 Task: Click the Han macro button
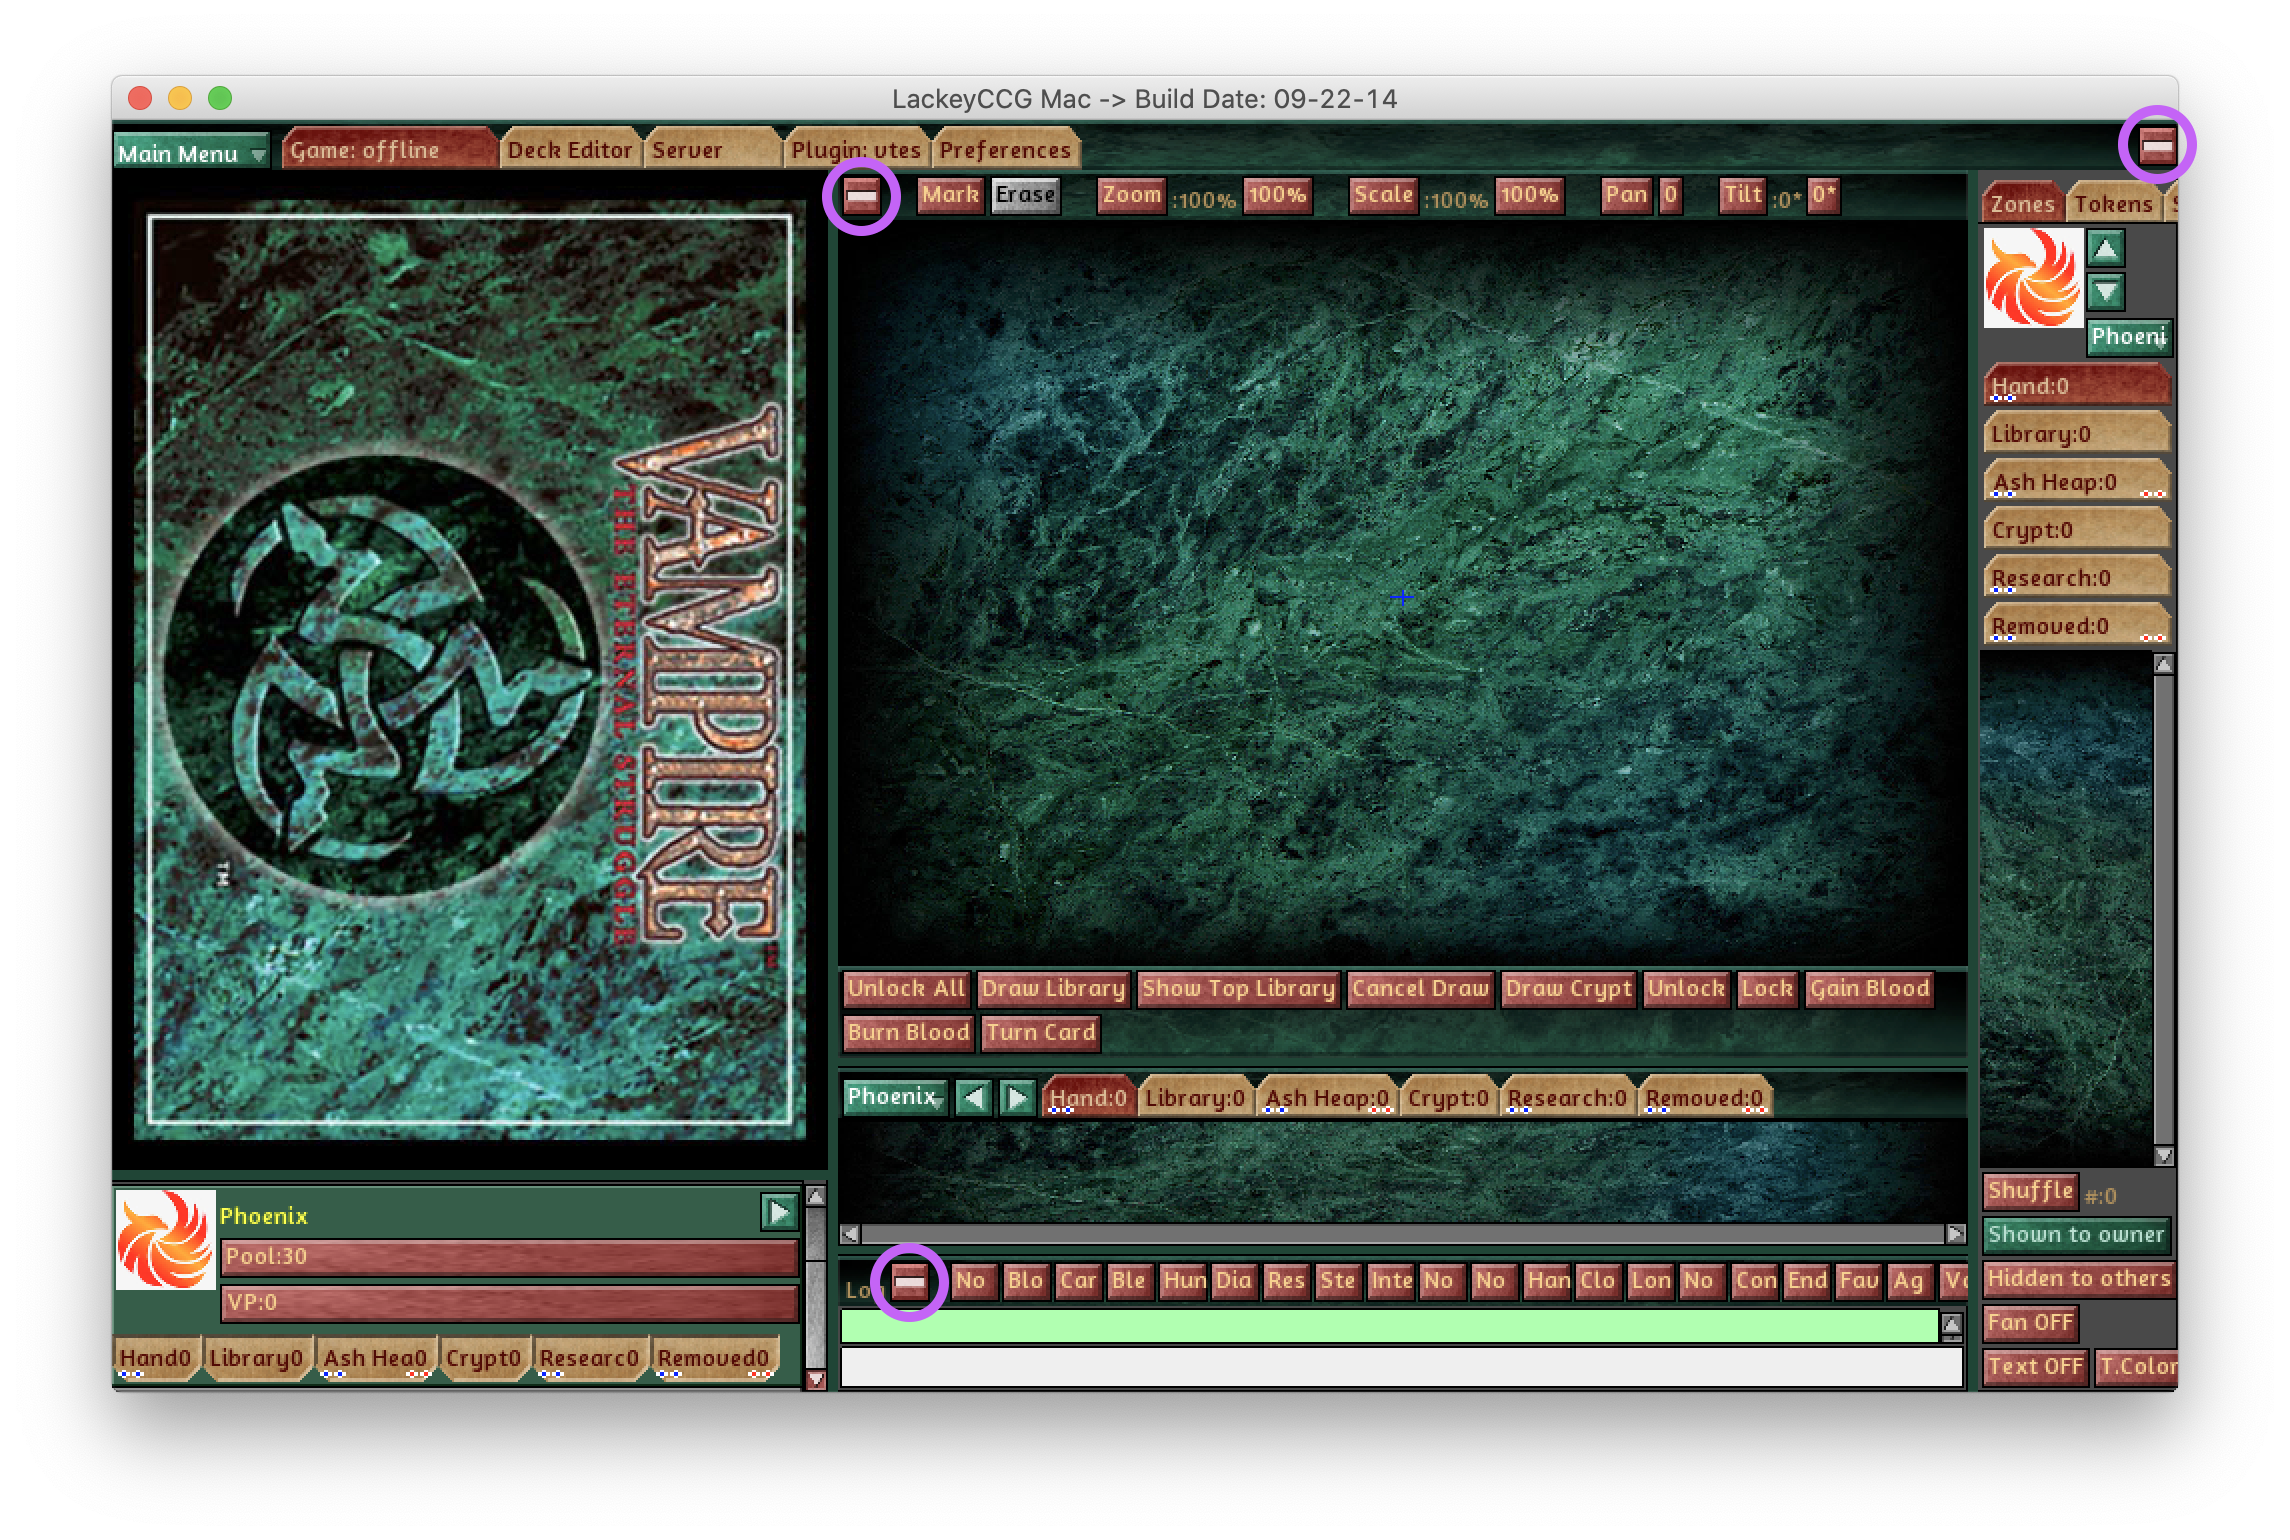tap(1548, 1281)
